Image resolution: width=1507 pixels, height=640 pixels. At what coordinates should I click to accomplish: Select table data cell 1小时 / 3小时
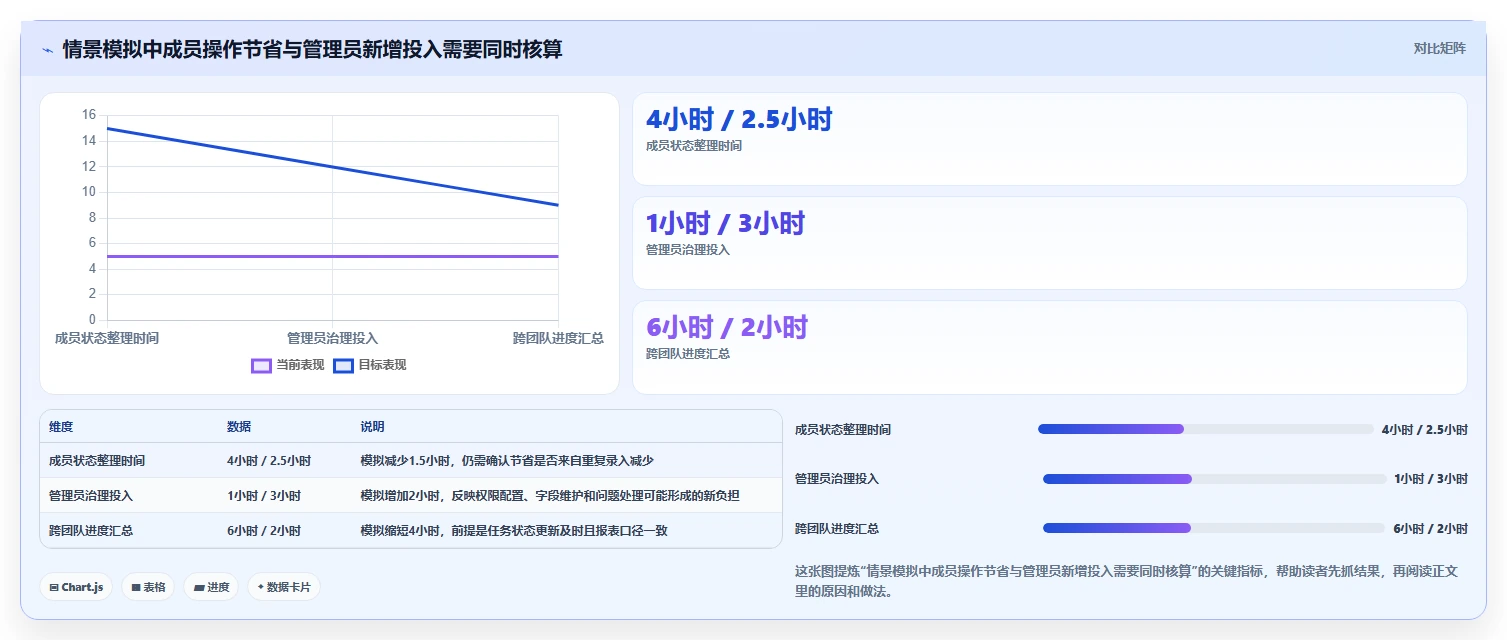click(264, 496)
